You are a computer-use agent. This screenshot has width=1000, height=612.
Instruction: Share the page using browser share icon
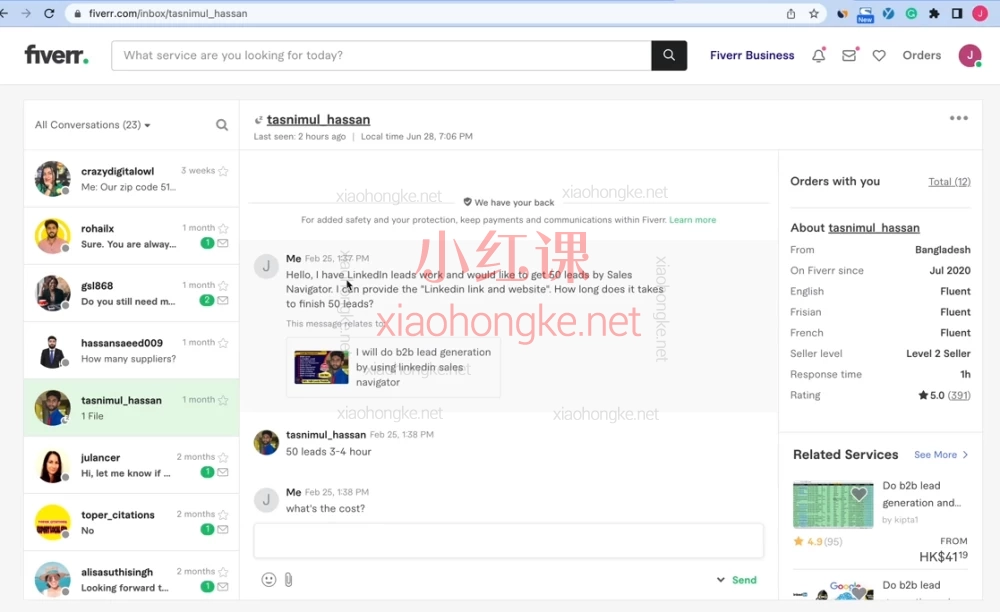click(x=791, y=13)
